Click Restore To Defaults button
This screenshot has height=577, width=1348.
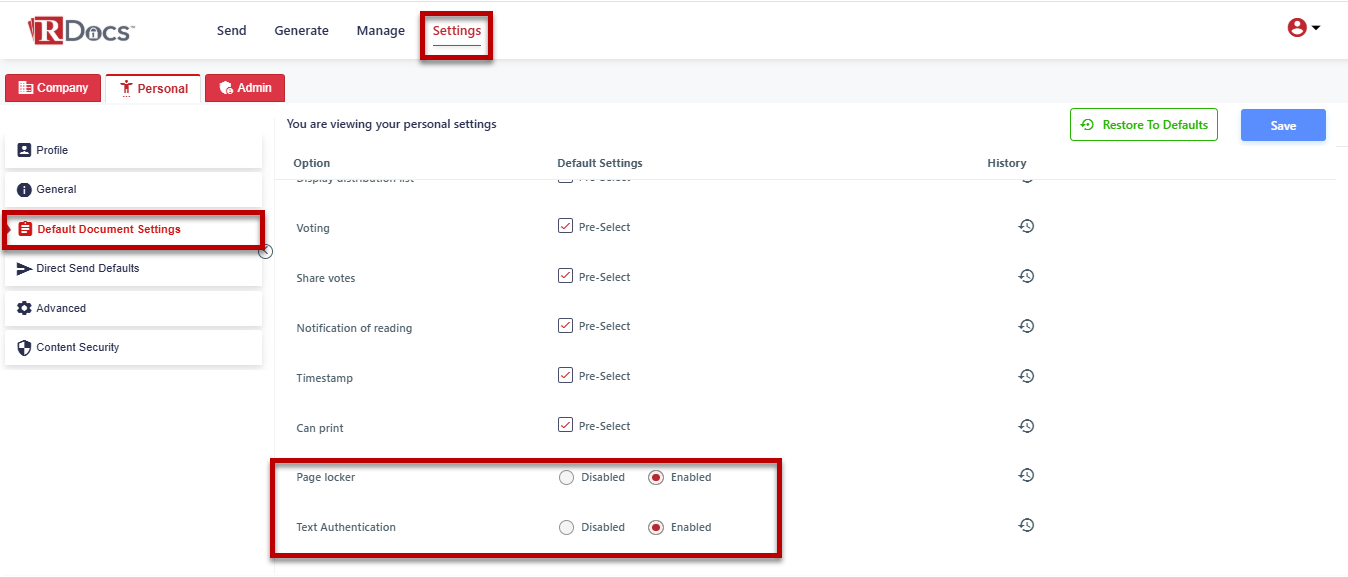tap(1143, 125)
